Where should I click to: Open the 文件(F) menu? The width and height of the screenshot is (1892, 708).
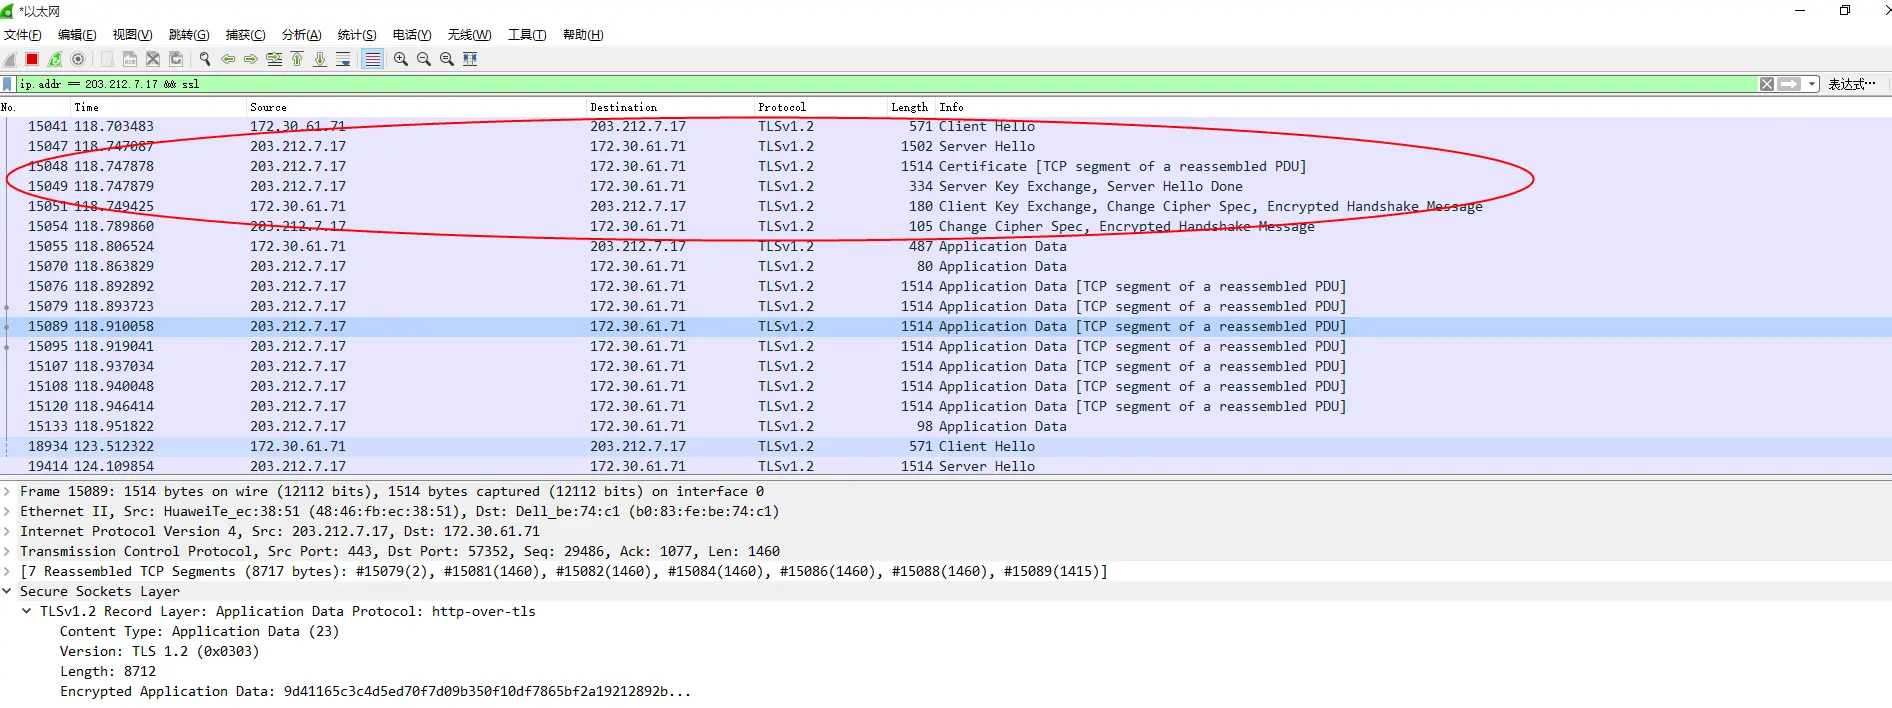click(23, 35)
